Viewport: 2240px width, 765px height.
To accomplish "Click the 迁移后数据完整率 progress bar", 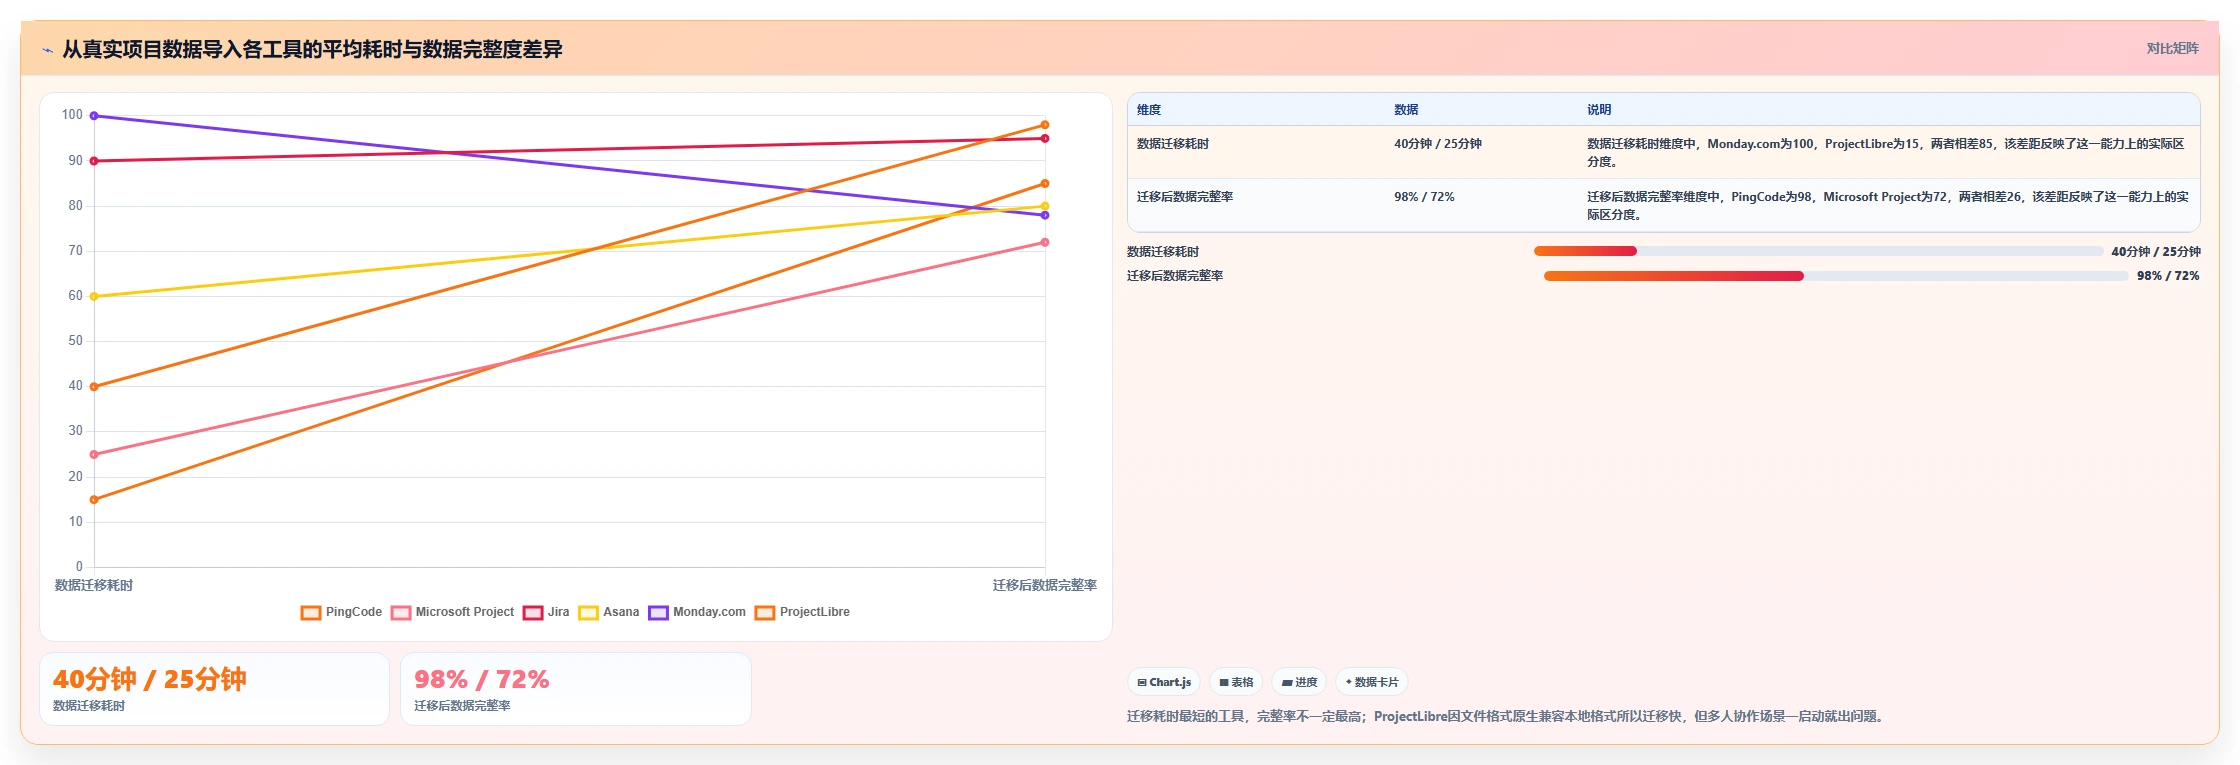I will pos(1836,276).
